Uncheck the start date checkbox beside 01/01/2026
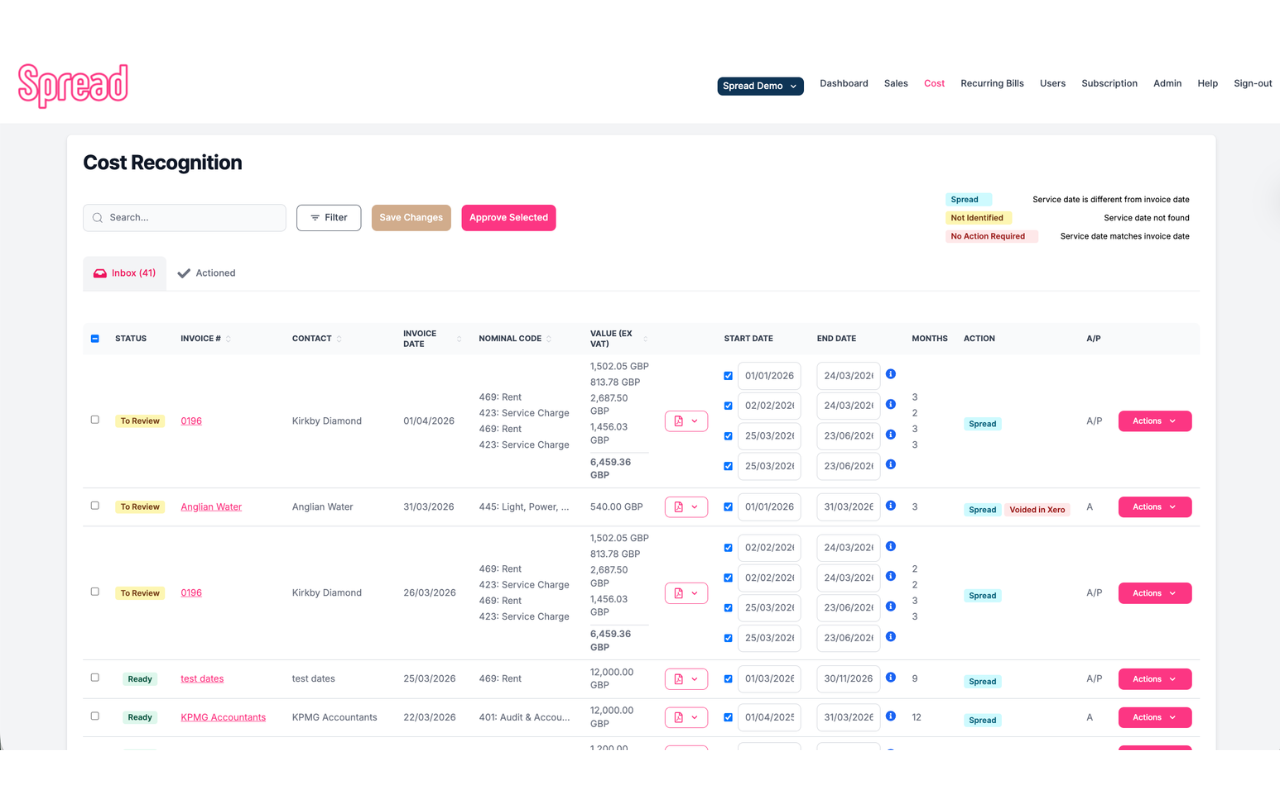This screenshot has width=1280, height=800. point(728,375)
